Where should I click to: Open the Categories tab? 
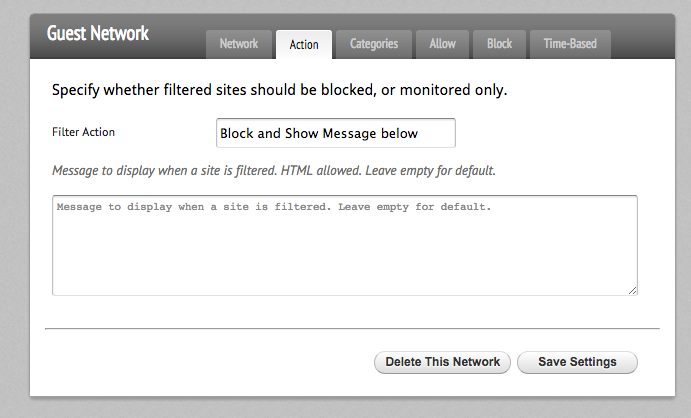[x=374, y=44]
